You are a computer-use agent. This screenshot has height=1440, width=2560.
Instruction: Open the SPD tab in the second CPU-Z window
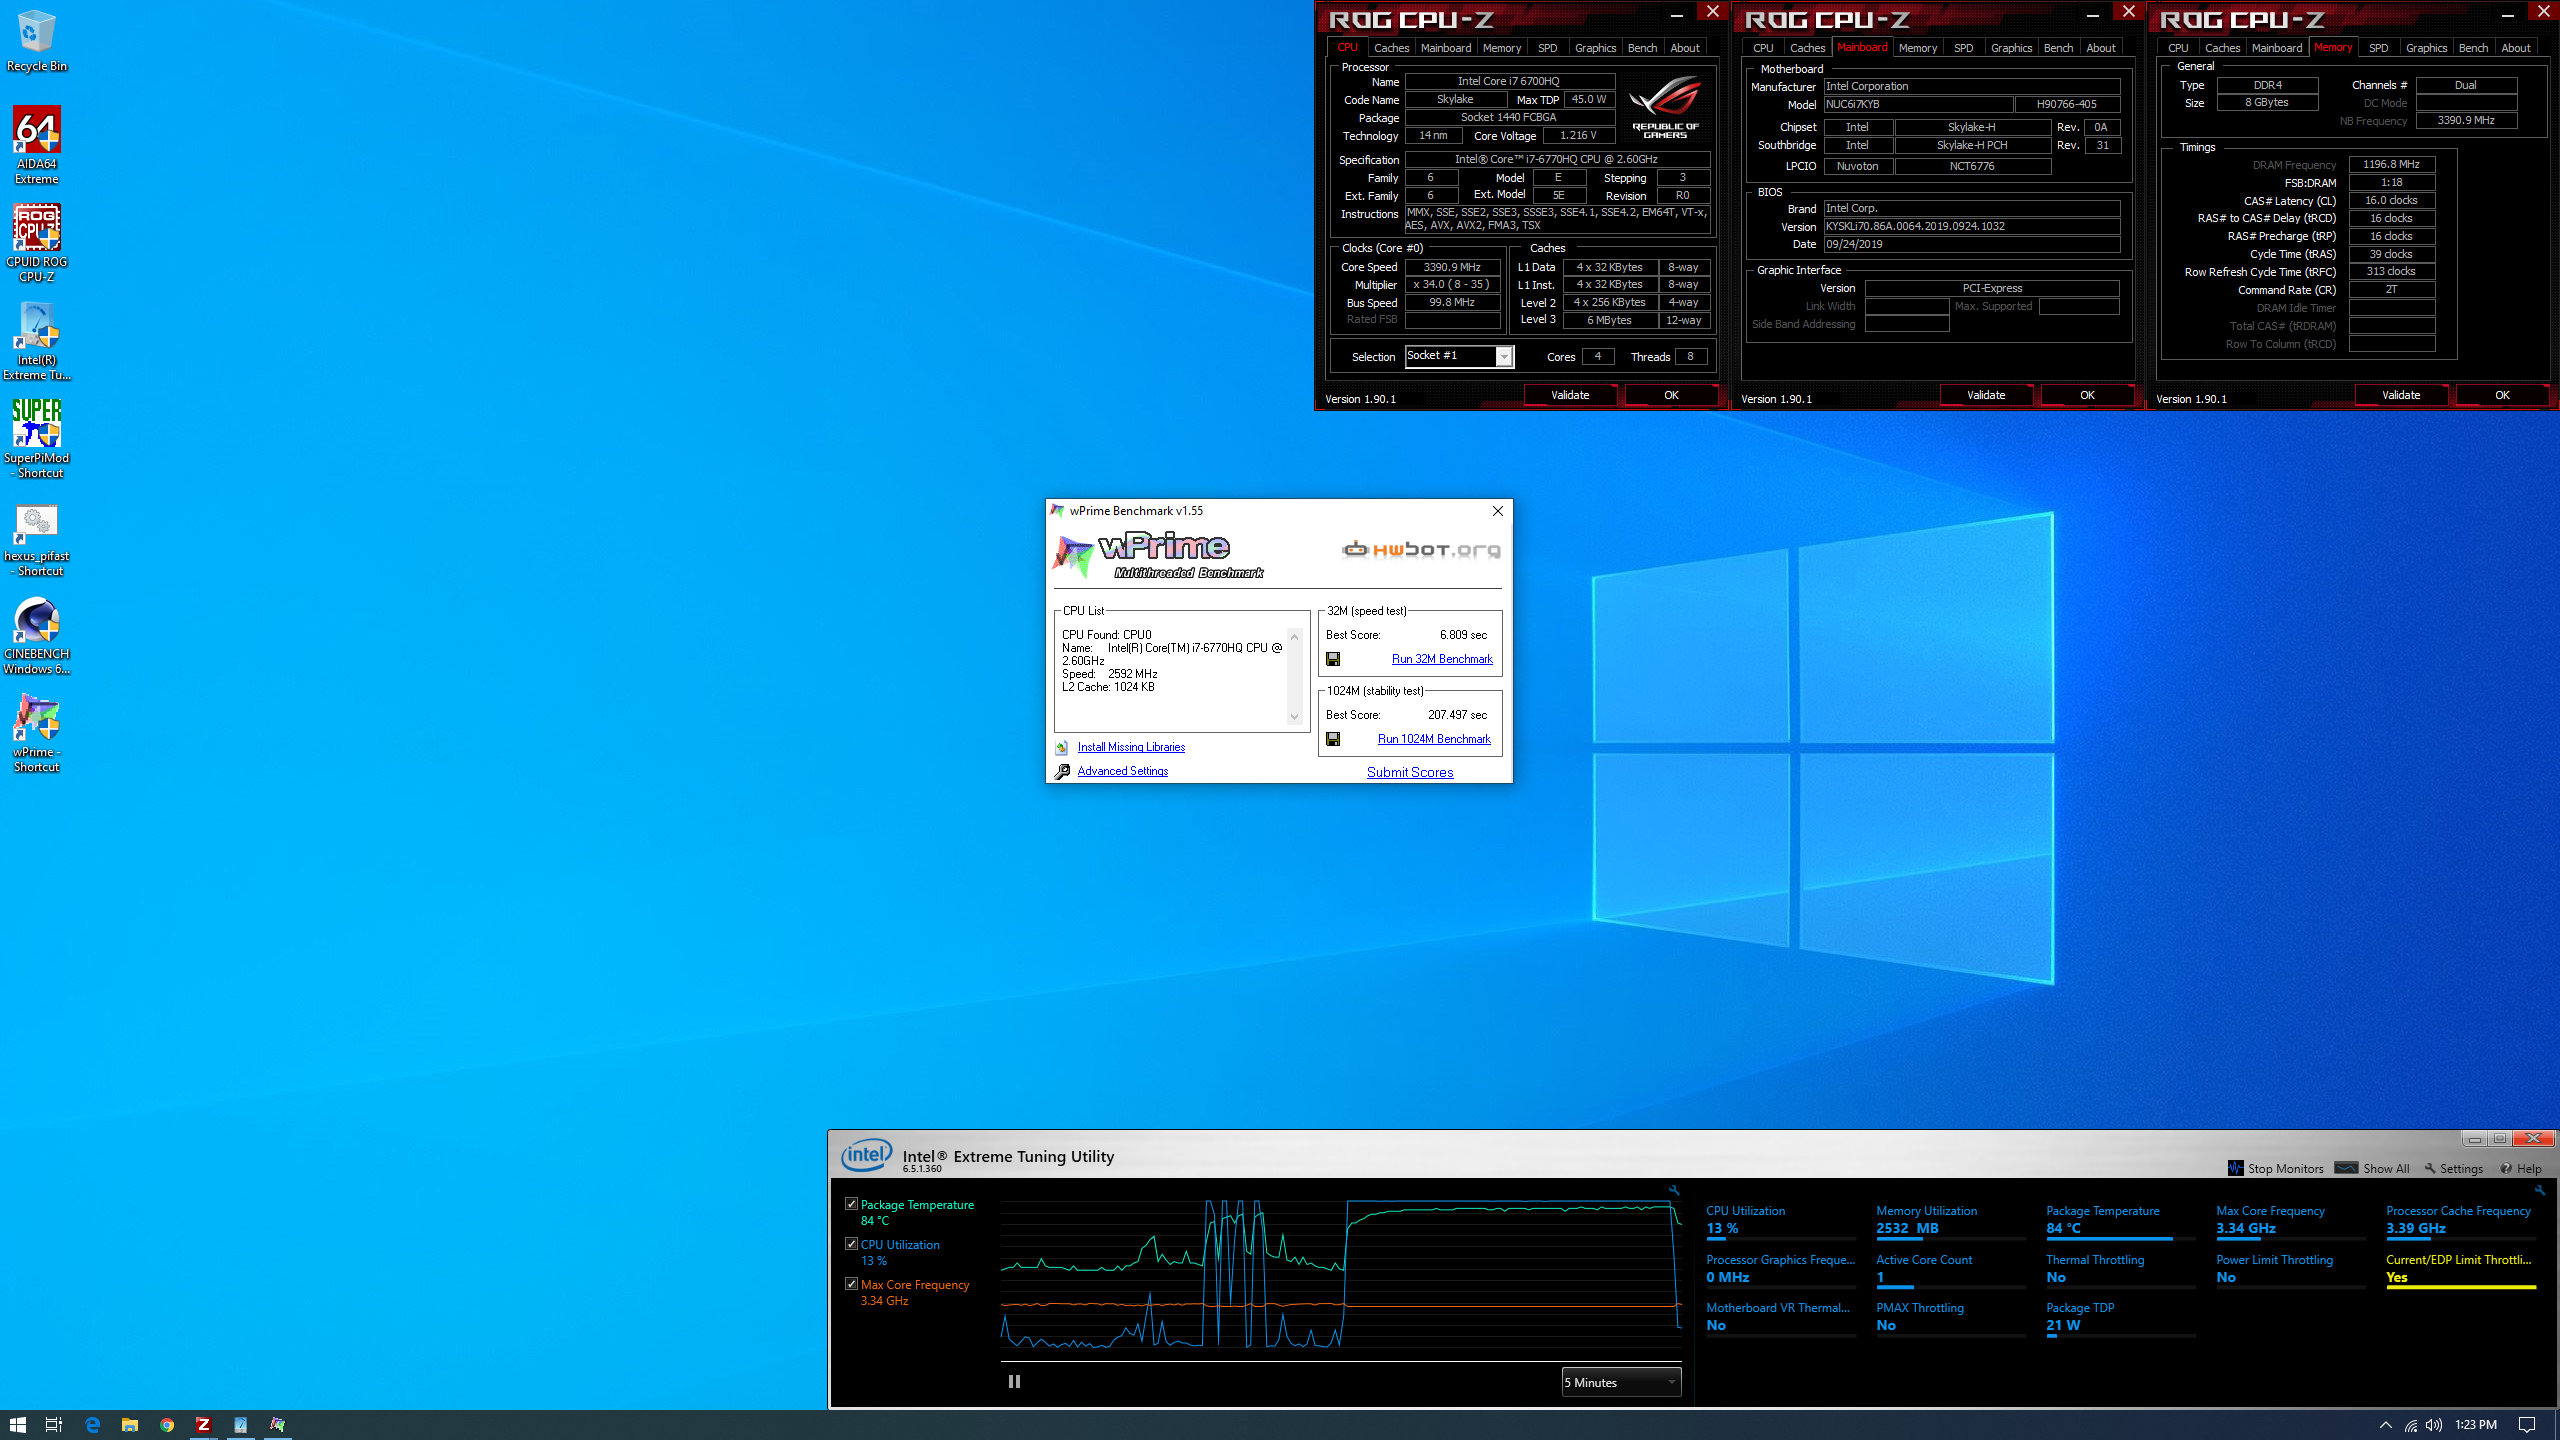click(1964, 48)
